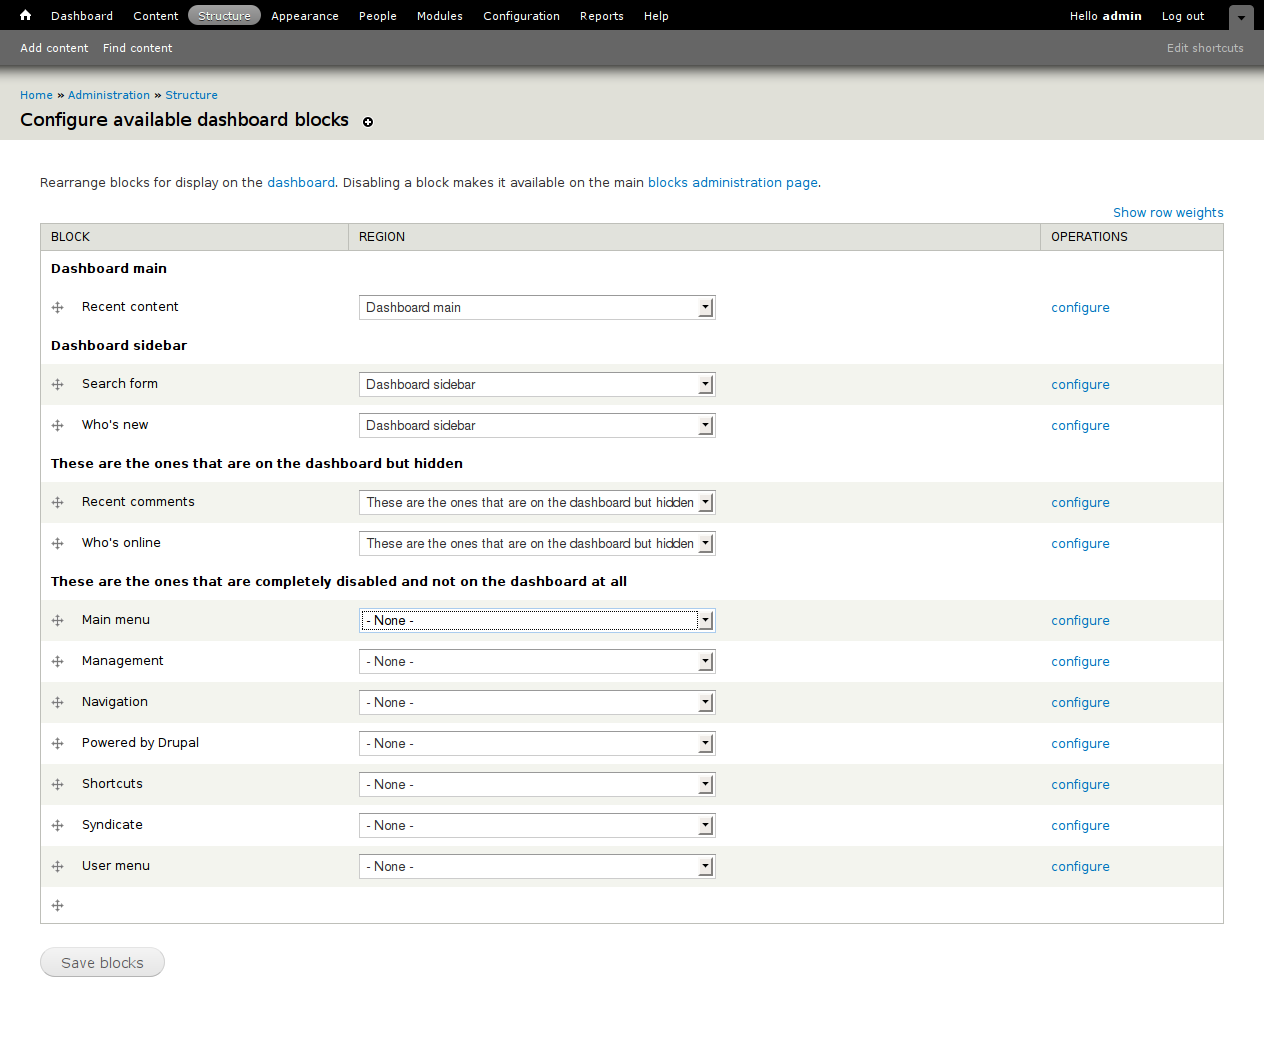Image resolution: width=1264 pixels, height=1044 pixels.
Task: Open contextual links gear beside the page title
Action: pos(367,121)
